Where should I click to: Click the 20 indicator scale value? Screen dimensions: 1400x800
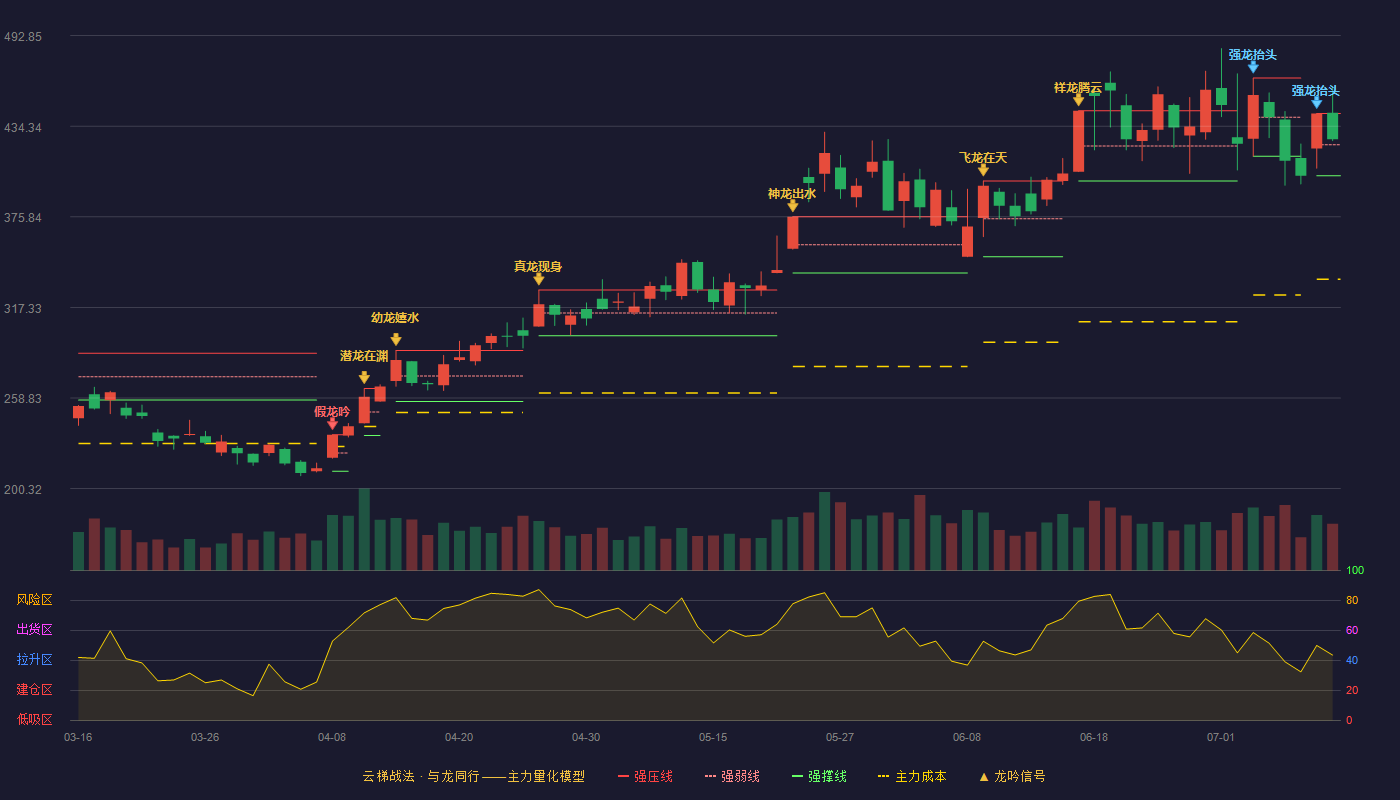click(1352, 690)
